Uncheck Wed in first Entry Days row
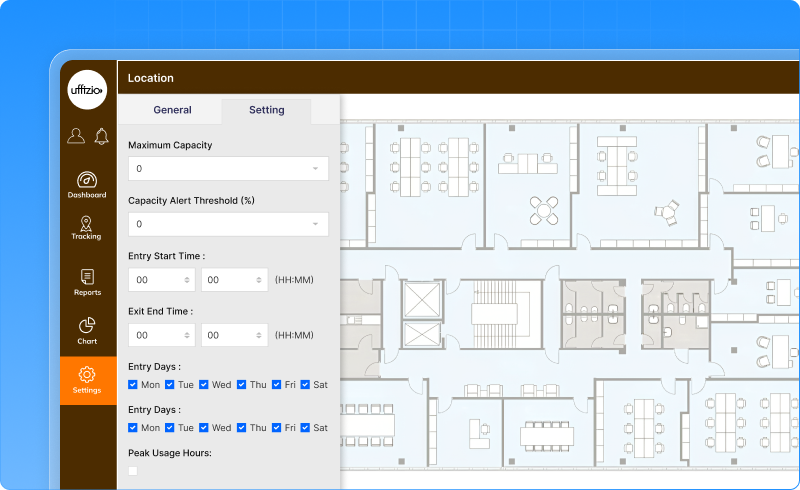The image size is (800, 490). tap(205, 384)
